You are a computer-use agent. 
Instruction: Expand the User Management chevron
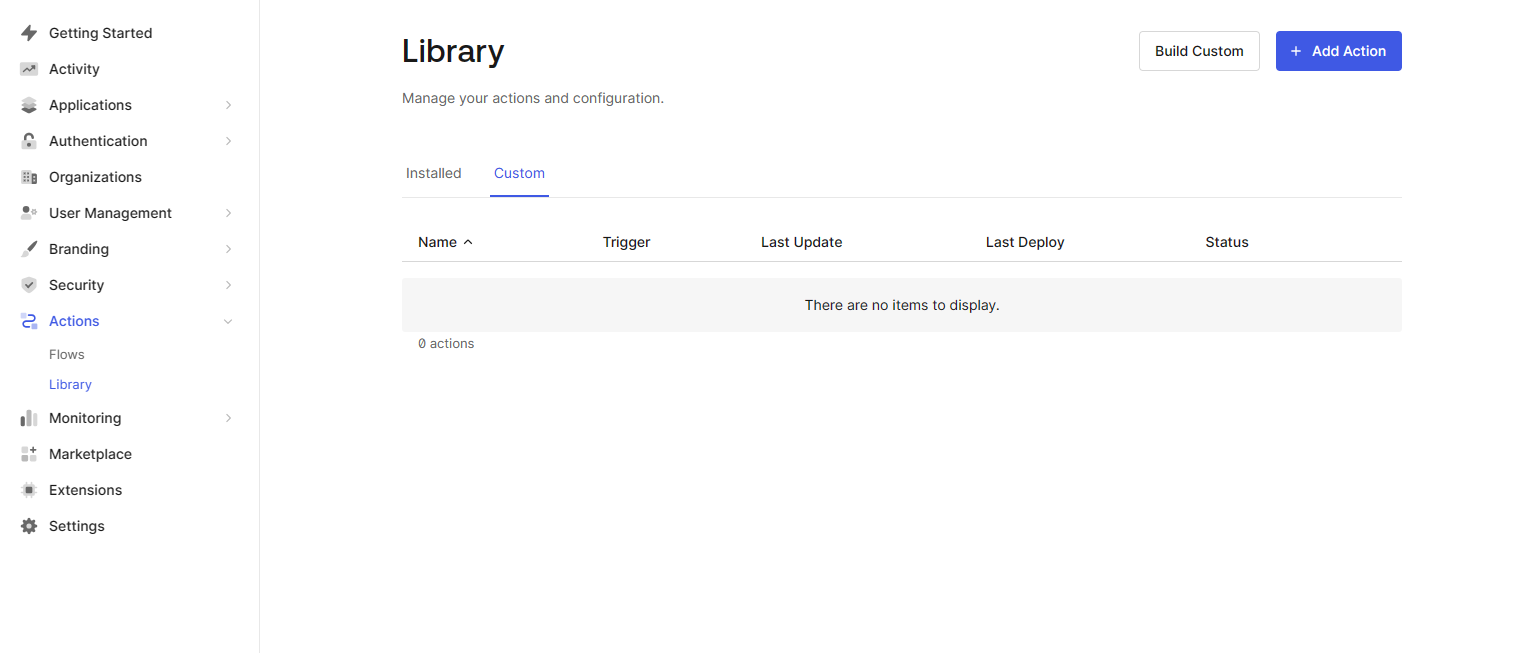pyautogui.click(x=228, y=213)
